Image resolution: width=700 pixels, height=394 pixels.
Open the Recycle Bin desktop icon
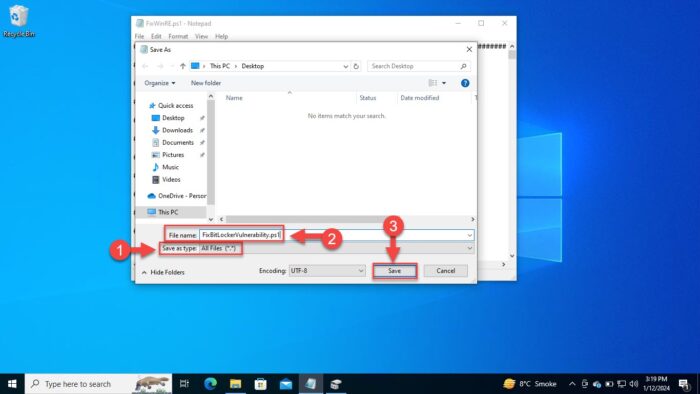[18, 21]
